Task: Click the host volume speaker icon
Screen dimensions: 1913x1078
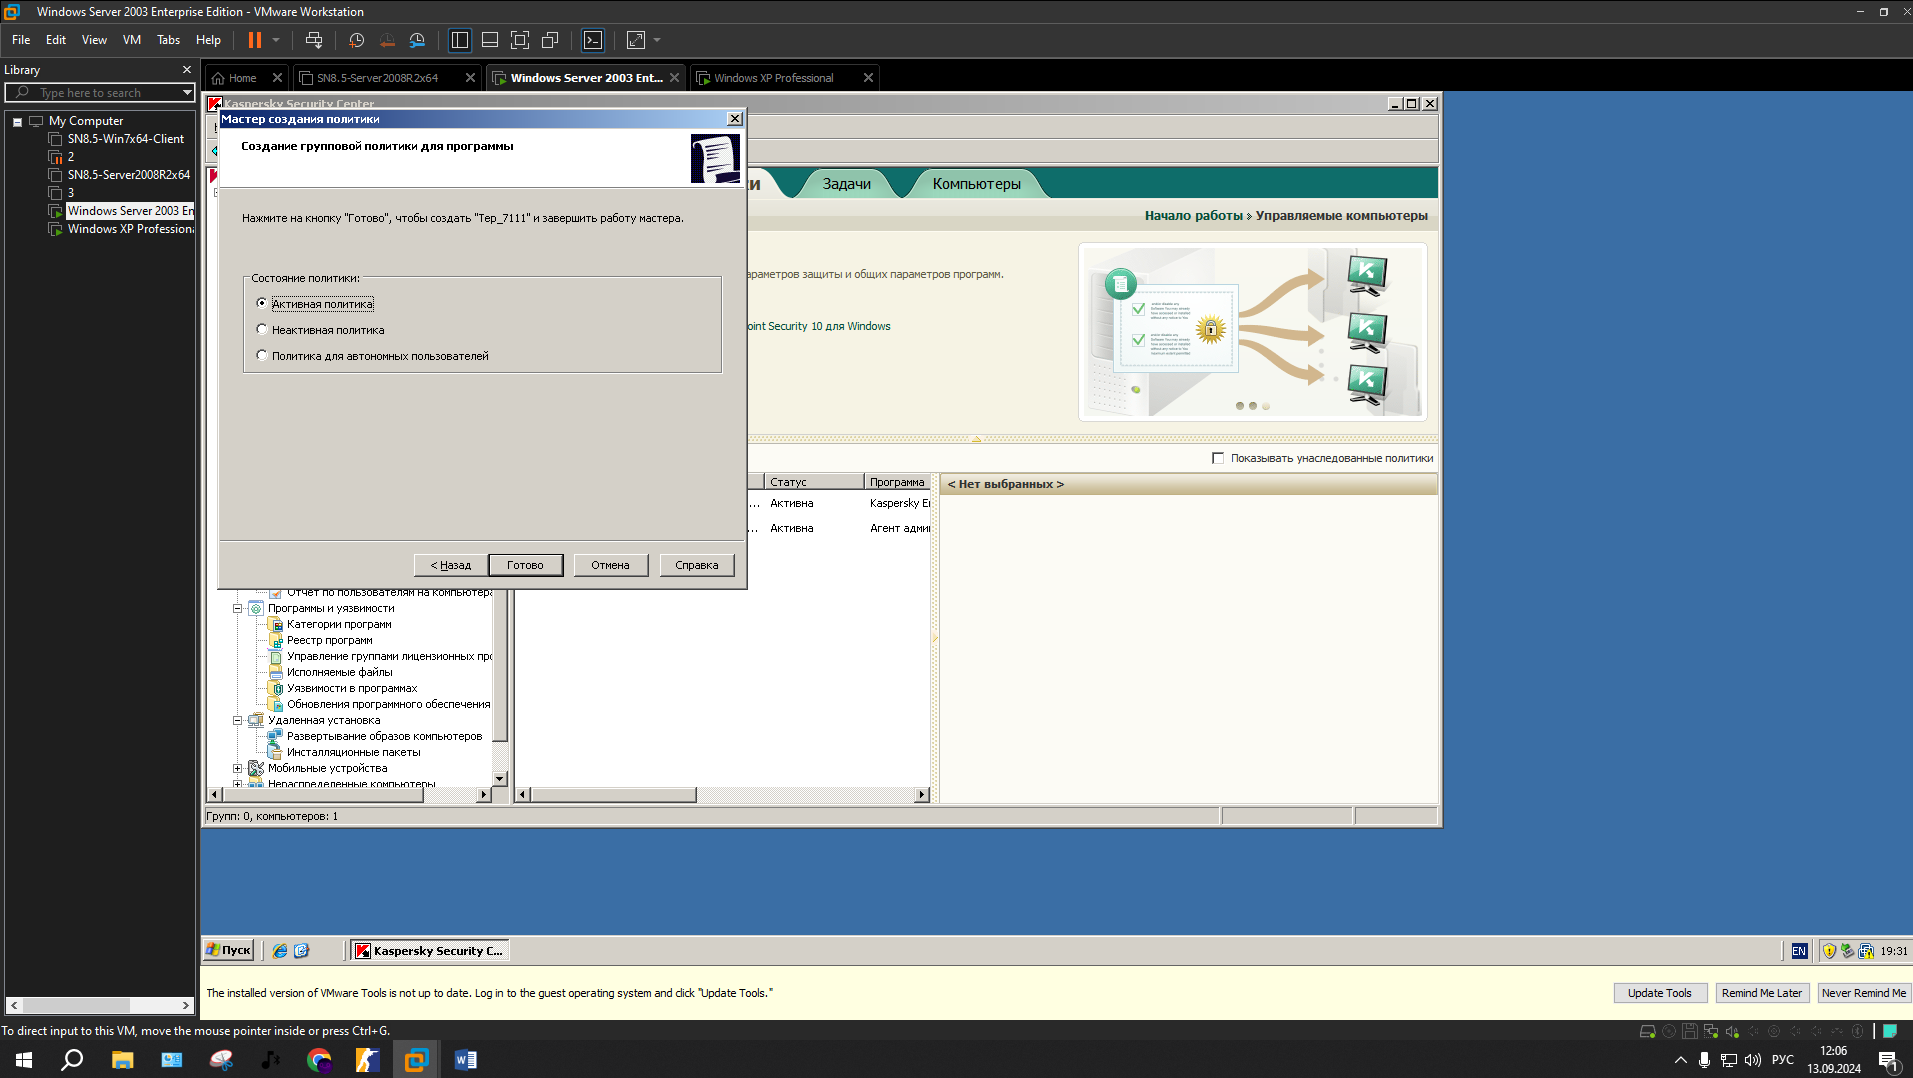Action: pos(1753,1060)
